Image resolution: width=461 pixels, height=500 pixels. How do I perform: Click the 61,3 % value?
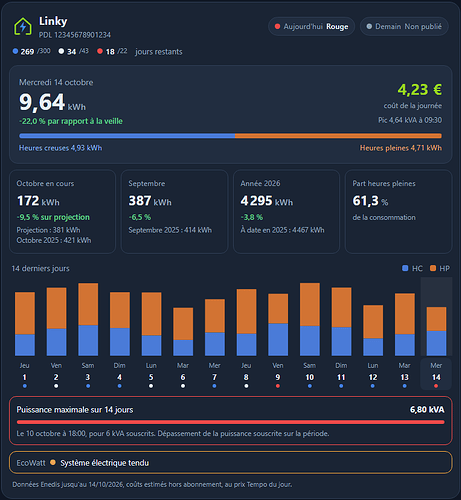[x=370, y=201]
